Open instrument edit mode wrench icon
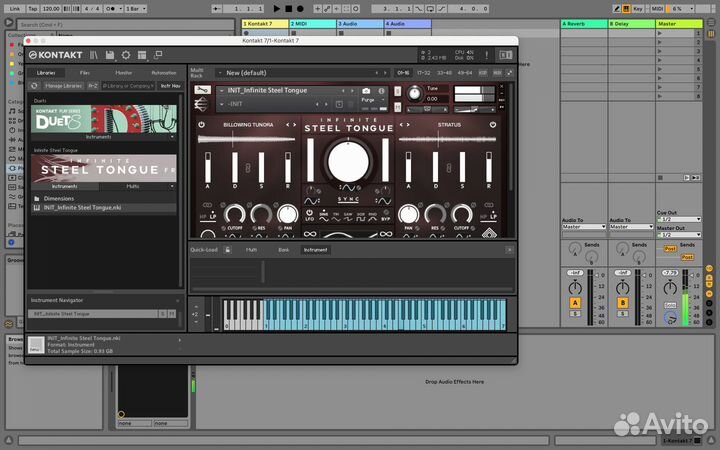 coord(202,90)
